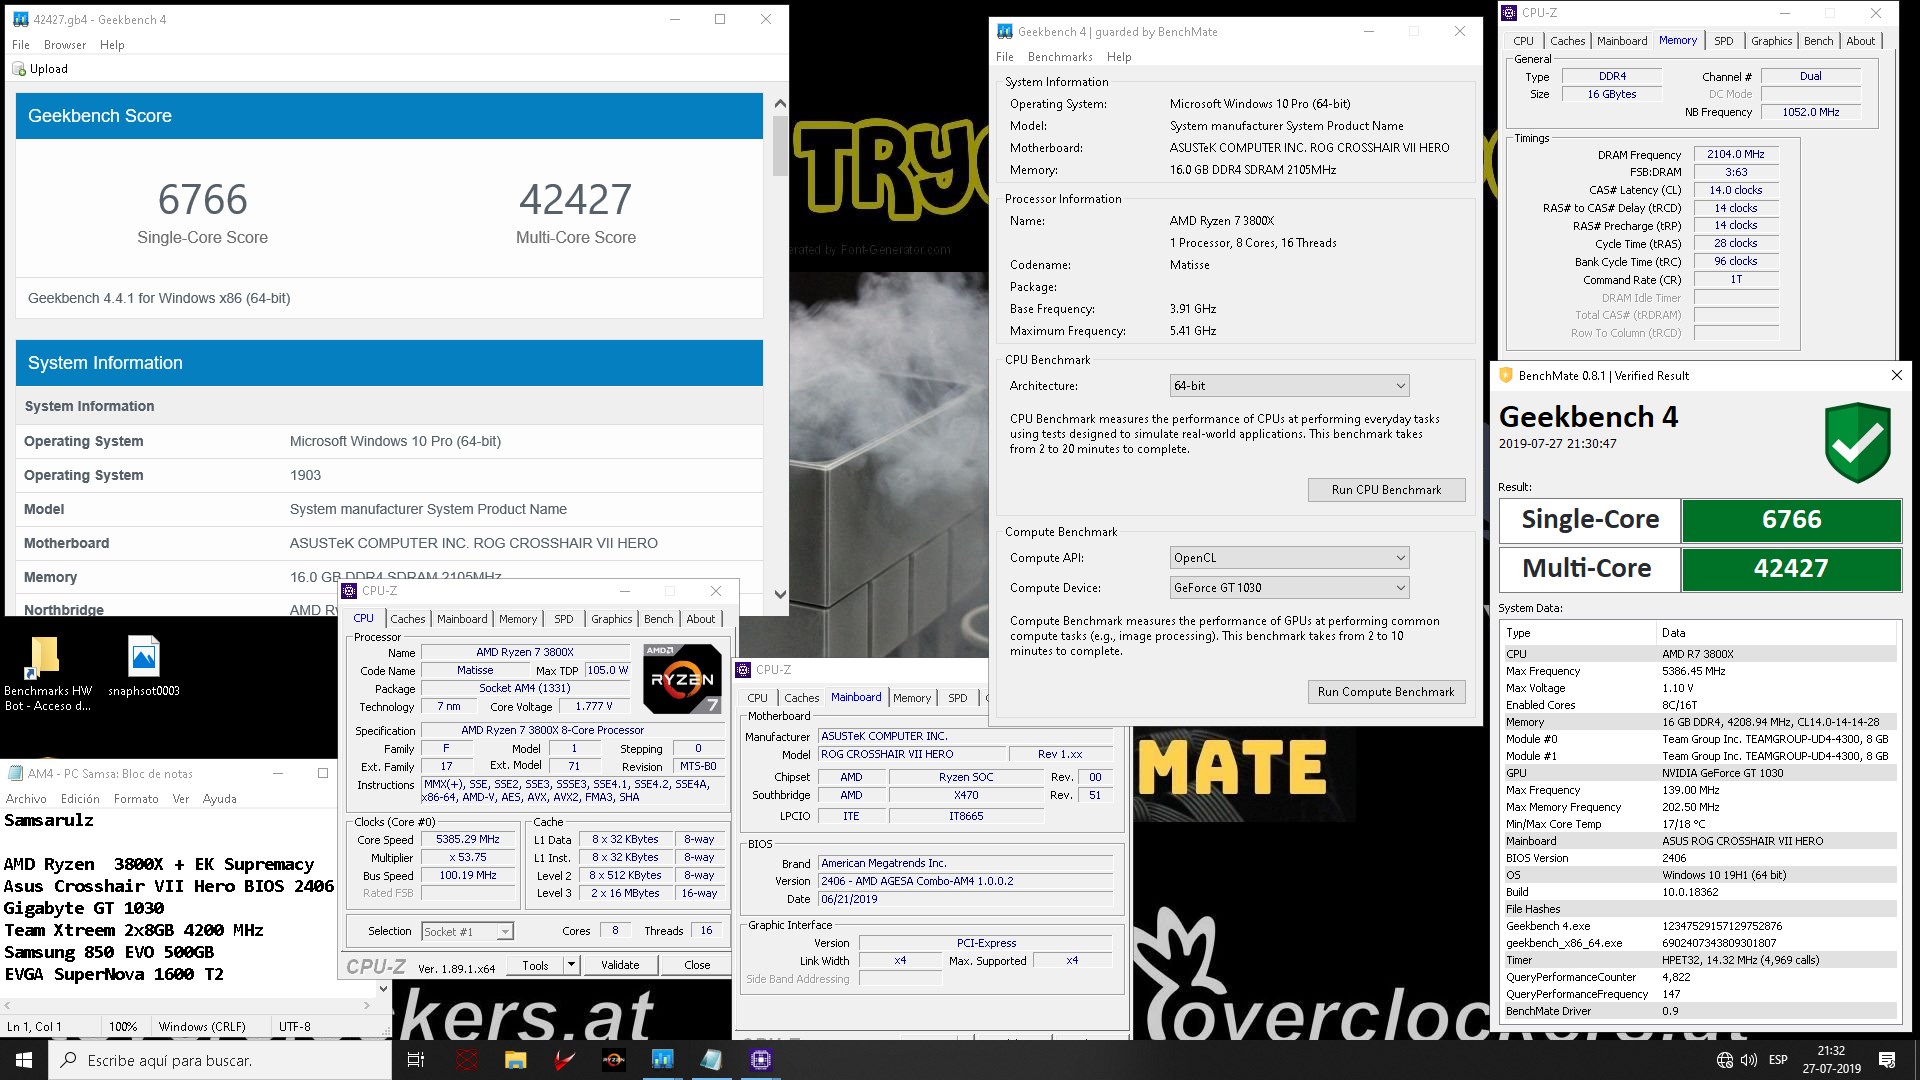Screen dimensions: 1920x1080
Task: Click the Notepad 100% zoom status entry
Action: point(123,1027)
